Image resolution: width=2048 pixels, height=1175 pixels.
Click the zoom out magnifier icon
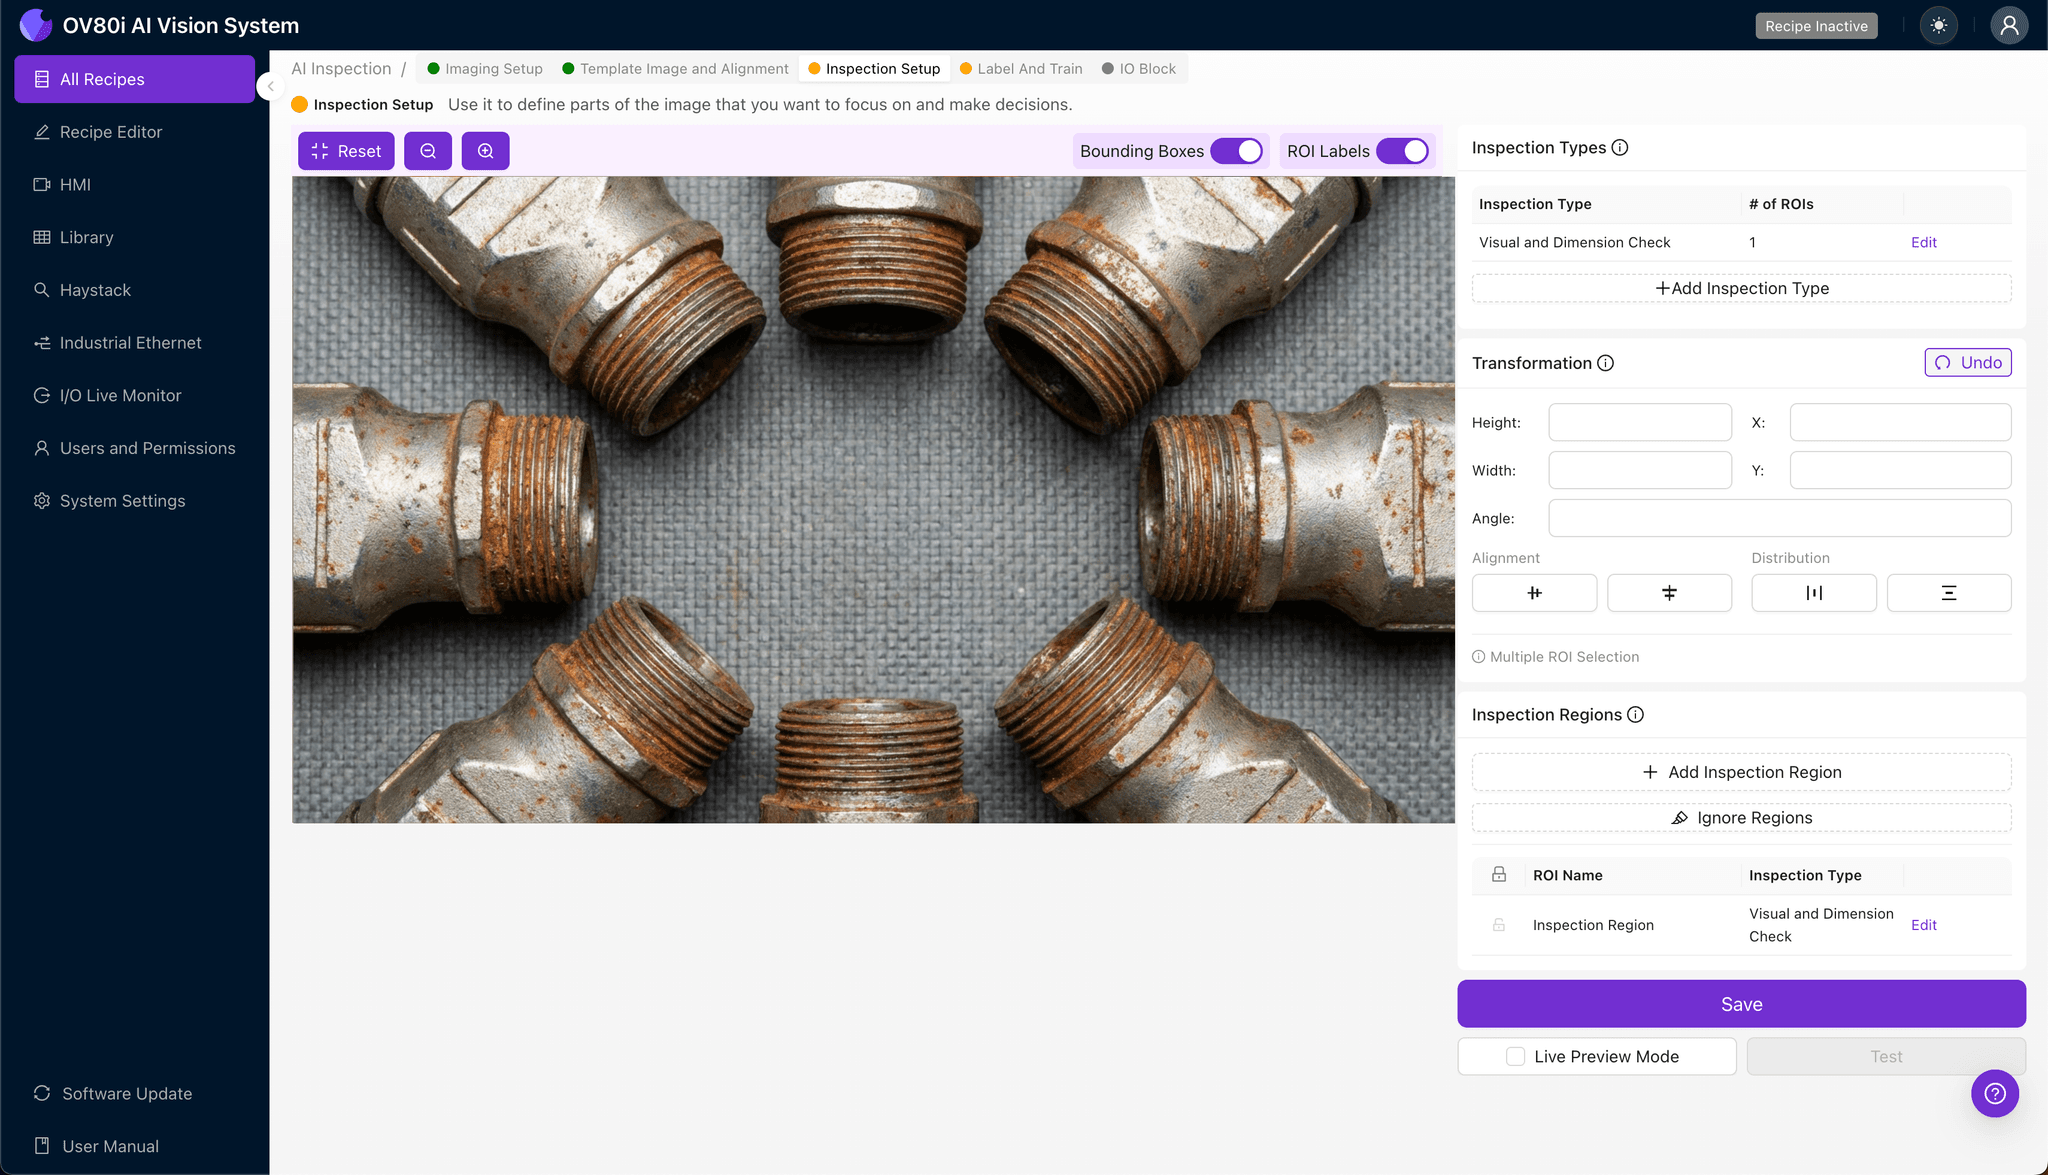pyautogui.click(x=428, y=151)
